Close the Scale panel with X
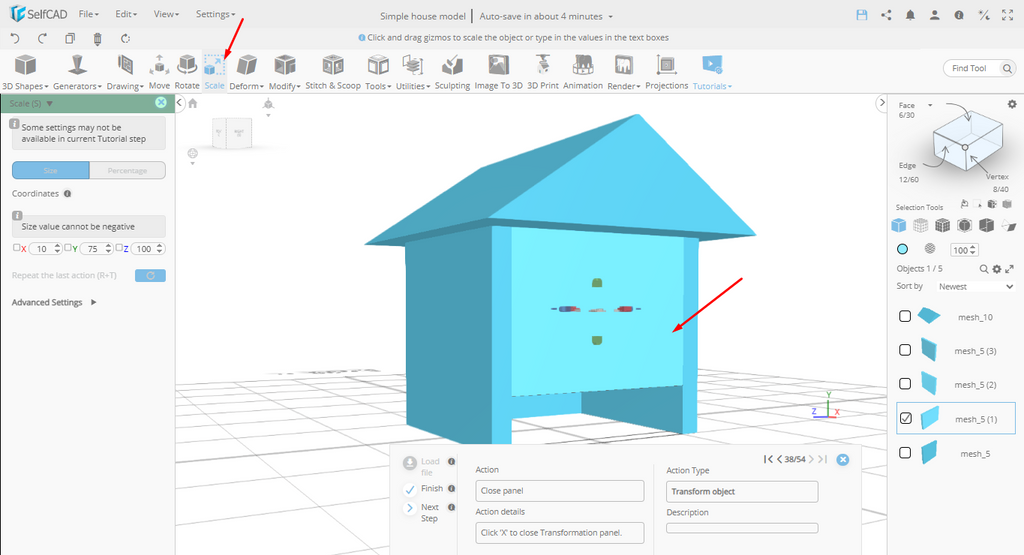This screenshot has height=555, width=1024. (161, 103)
